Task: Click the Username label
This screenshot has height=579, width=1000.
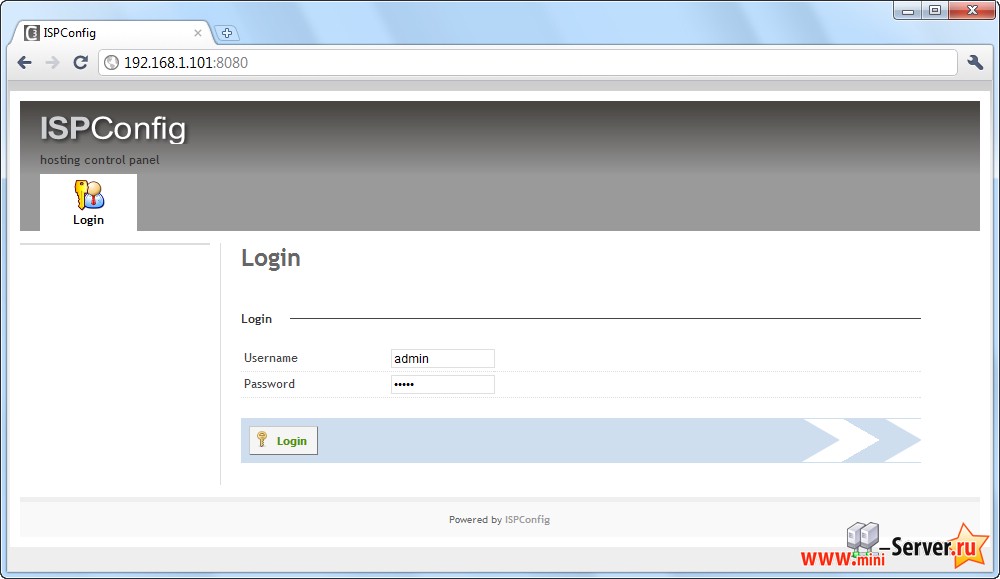Action: pos(270,358)
